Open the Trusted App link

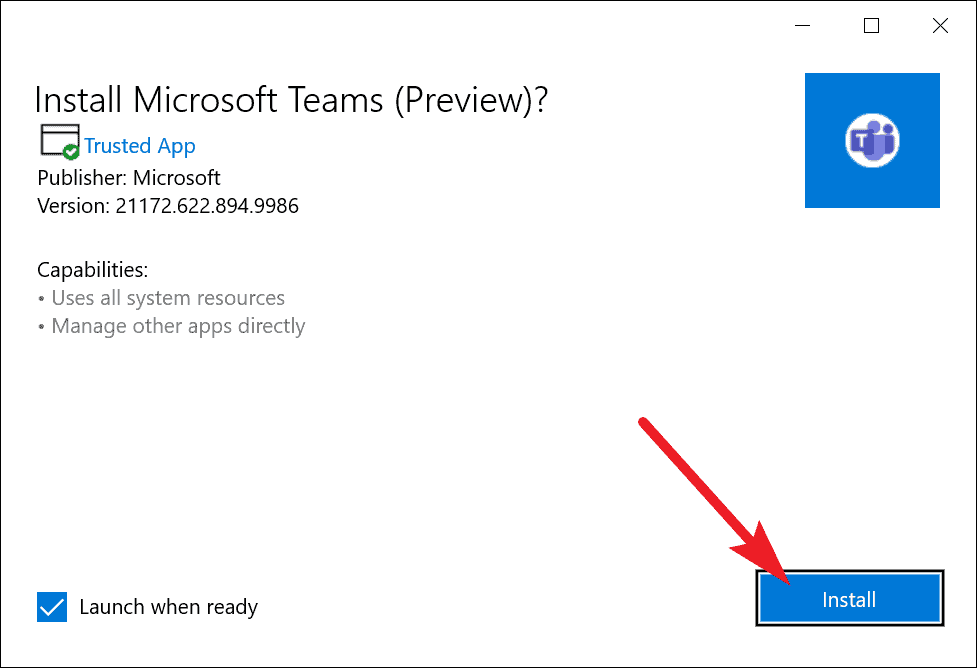tap(140, 146)
